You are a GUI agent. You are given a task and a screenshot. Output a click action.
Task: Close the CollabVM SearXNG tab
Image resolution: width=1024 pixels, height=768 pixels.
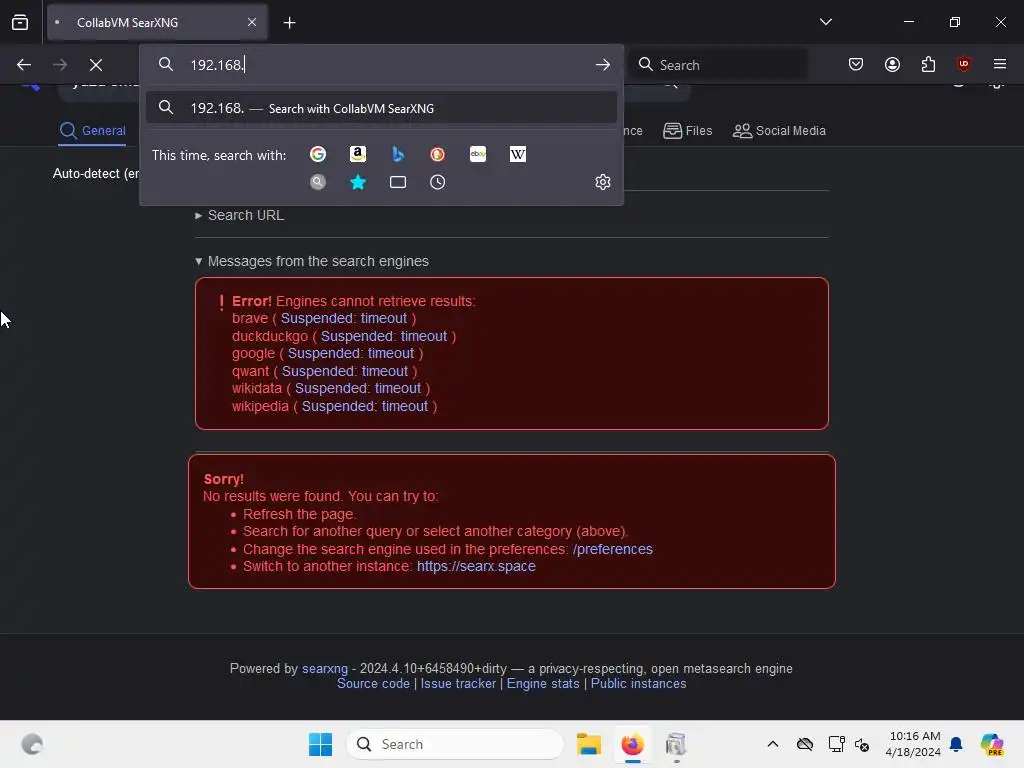coord(252,22)
